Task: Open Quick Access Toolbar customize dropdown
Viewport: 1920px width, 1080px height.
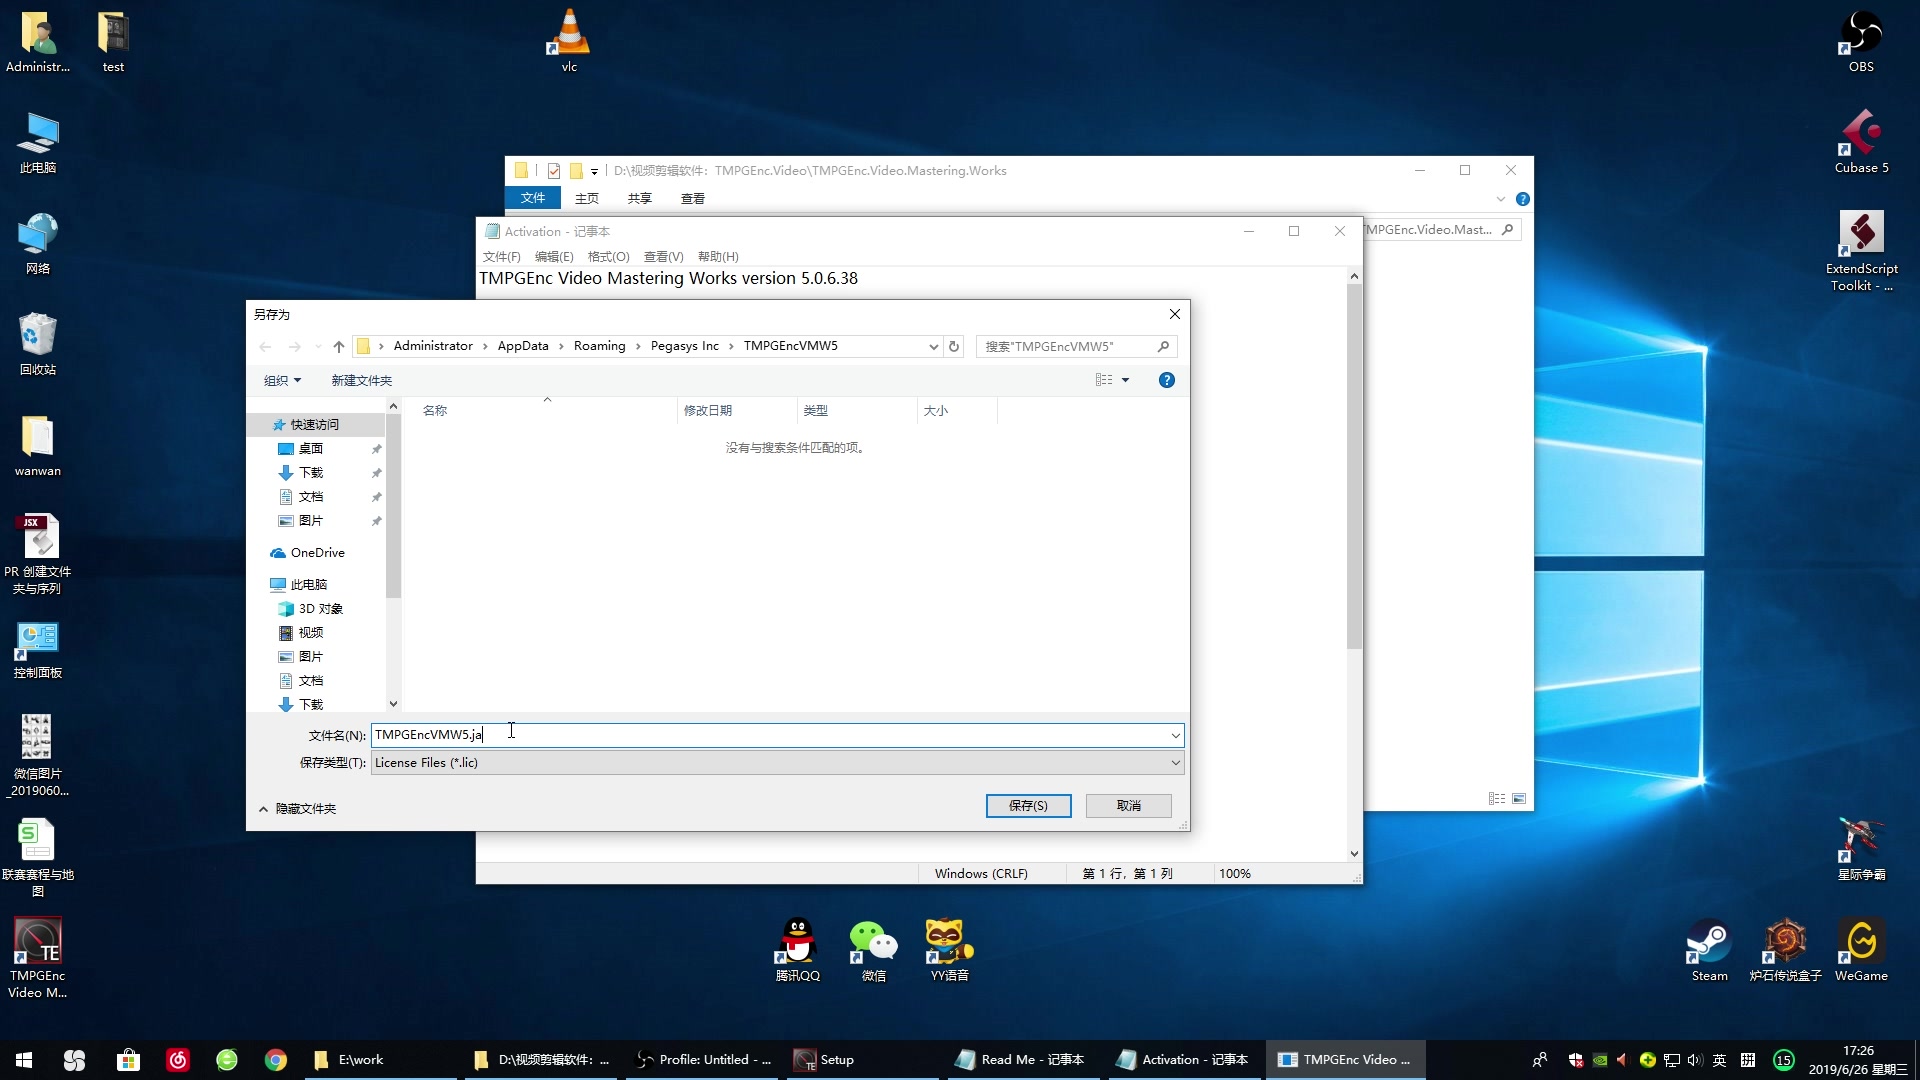Action: point(594,171)
